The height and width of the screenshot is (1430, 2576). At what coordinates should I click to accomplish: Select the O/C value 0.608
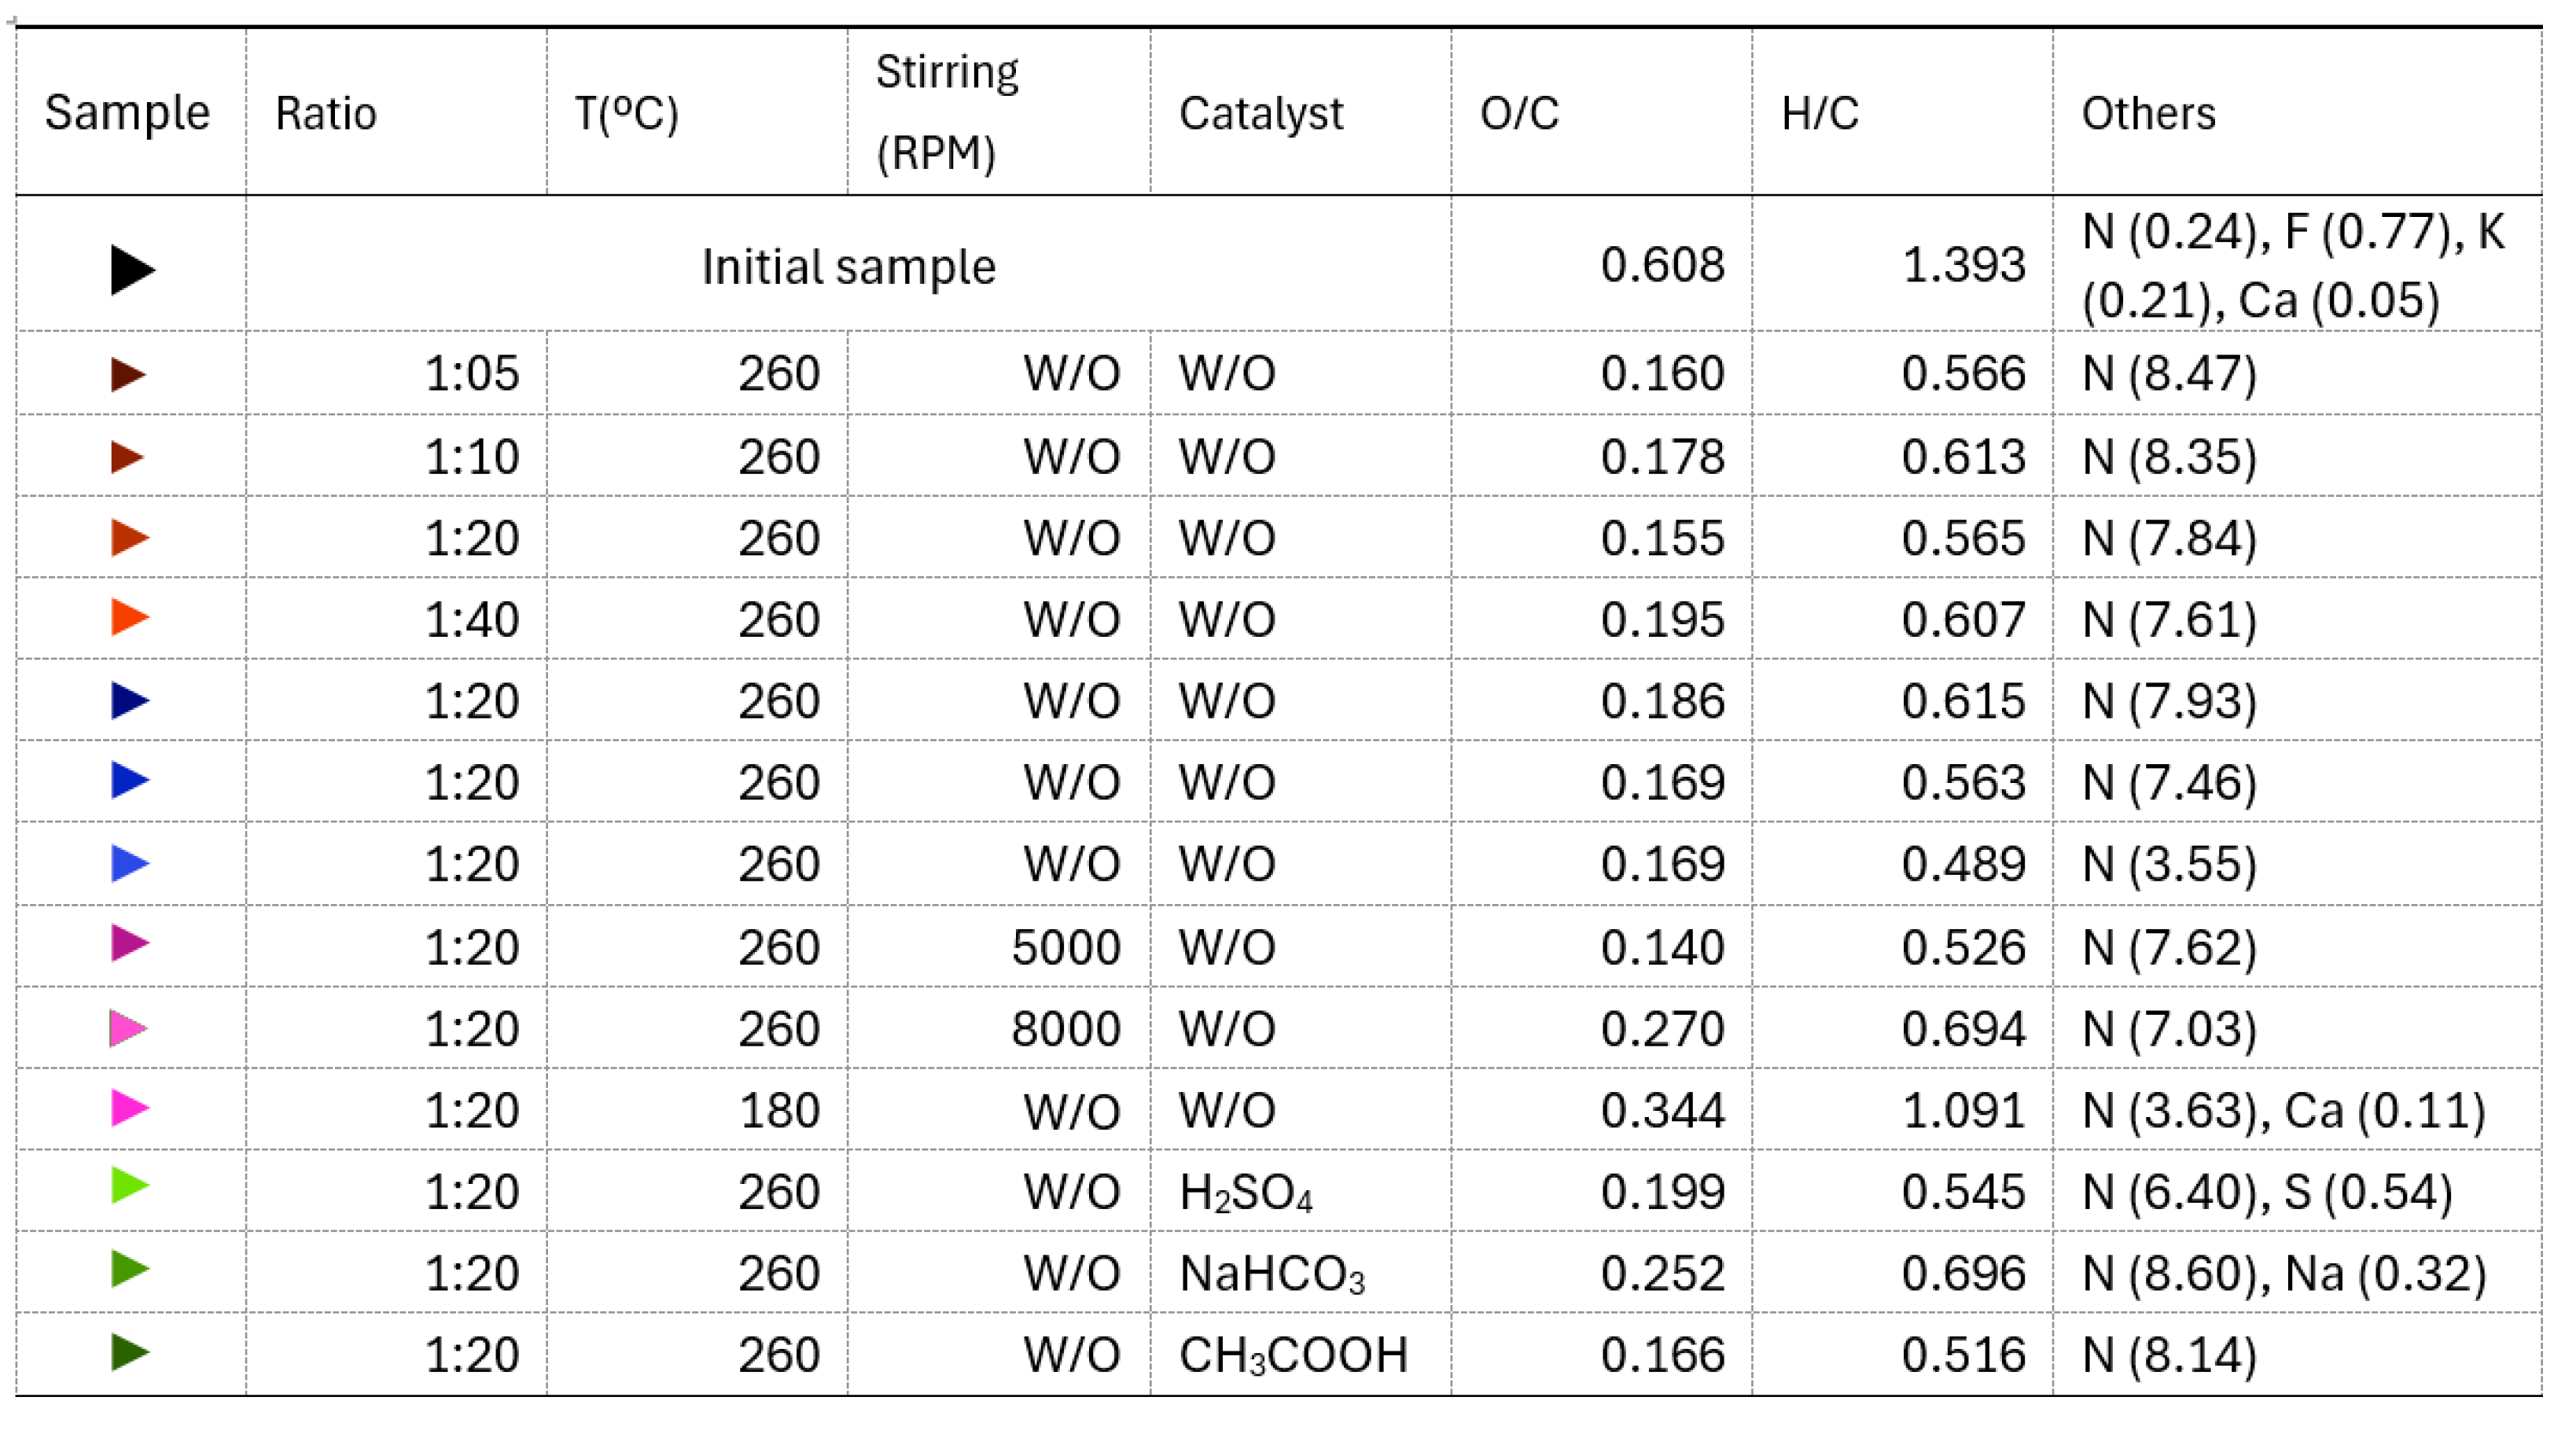1661,265
